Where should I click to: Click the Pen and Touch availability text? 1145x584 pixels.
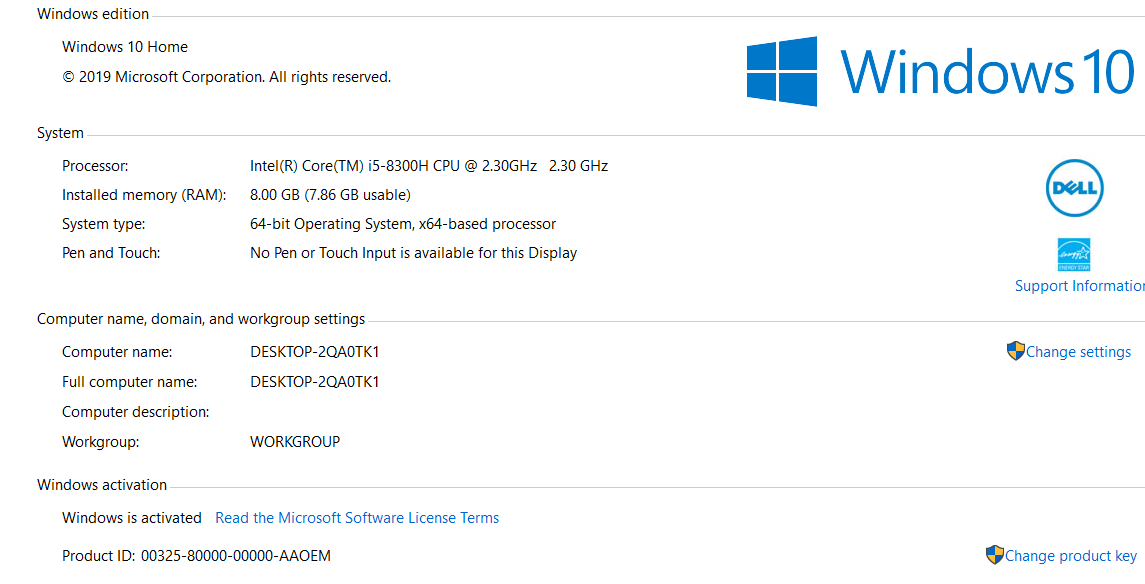tap(413, 253)
